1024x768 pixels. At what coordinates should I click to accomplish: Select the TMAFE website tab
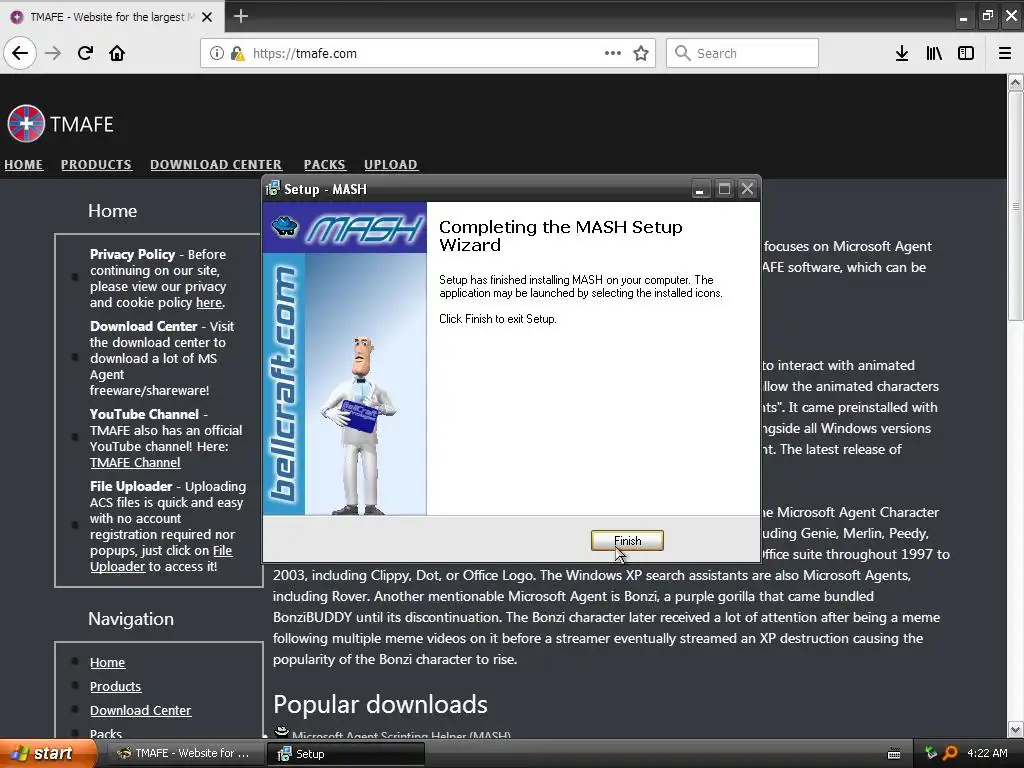(x=112, y=17)
